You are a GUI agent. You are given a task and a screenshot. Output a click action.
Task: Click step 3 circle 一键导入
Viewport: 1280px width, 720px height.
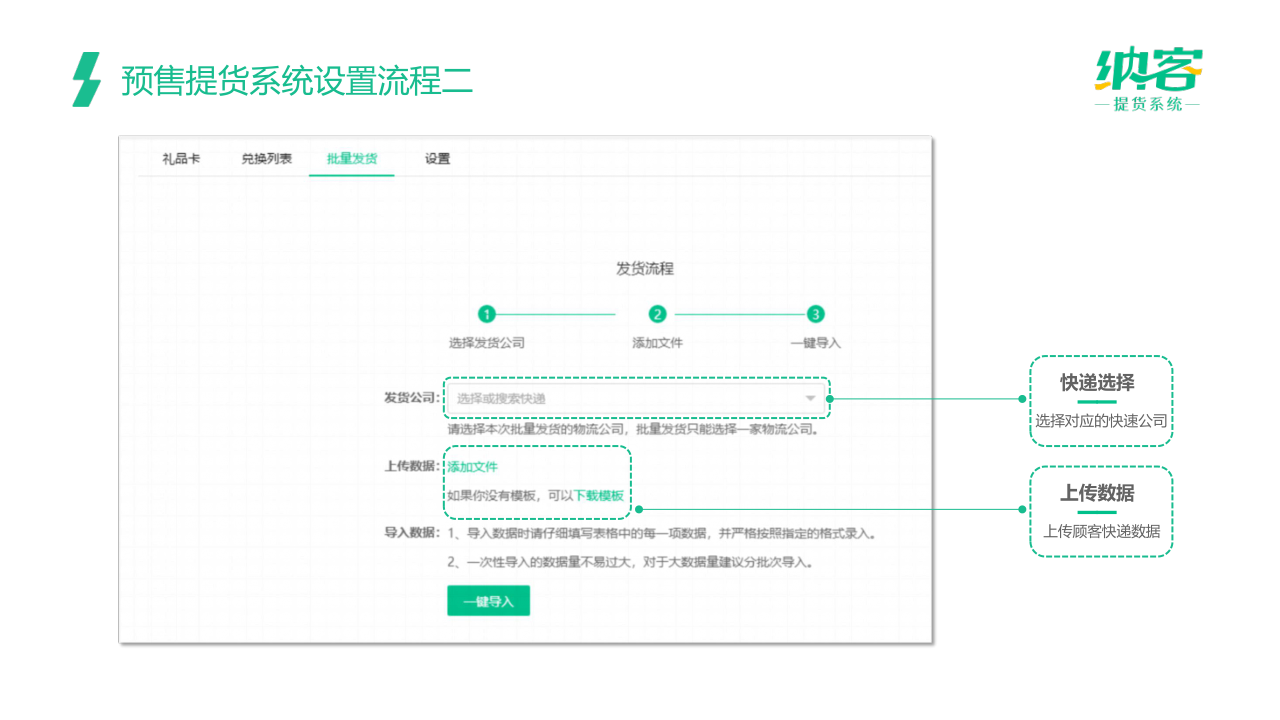pyautogui.click(x=816, y=314)
